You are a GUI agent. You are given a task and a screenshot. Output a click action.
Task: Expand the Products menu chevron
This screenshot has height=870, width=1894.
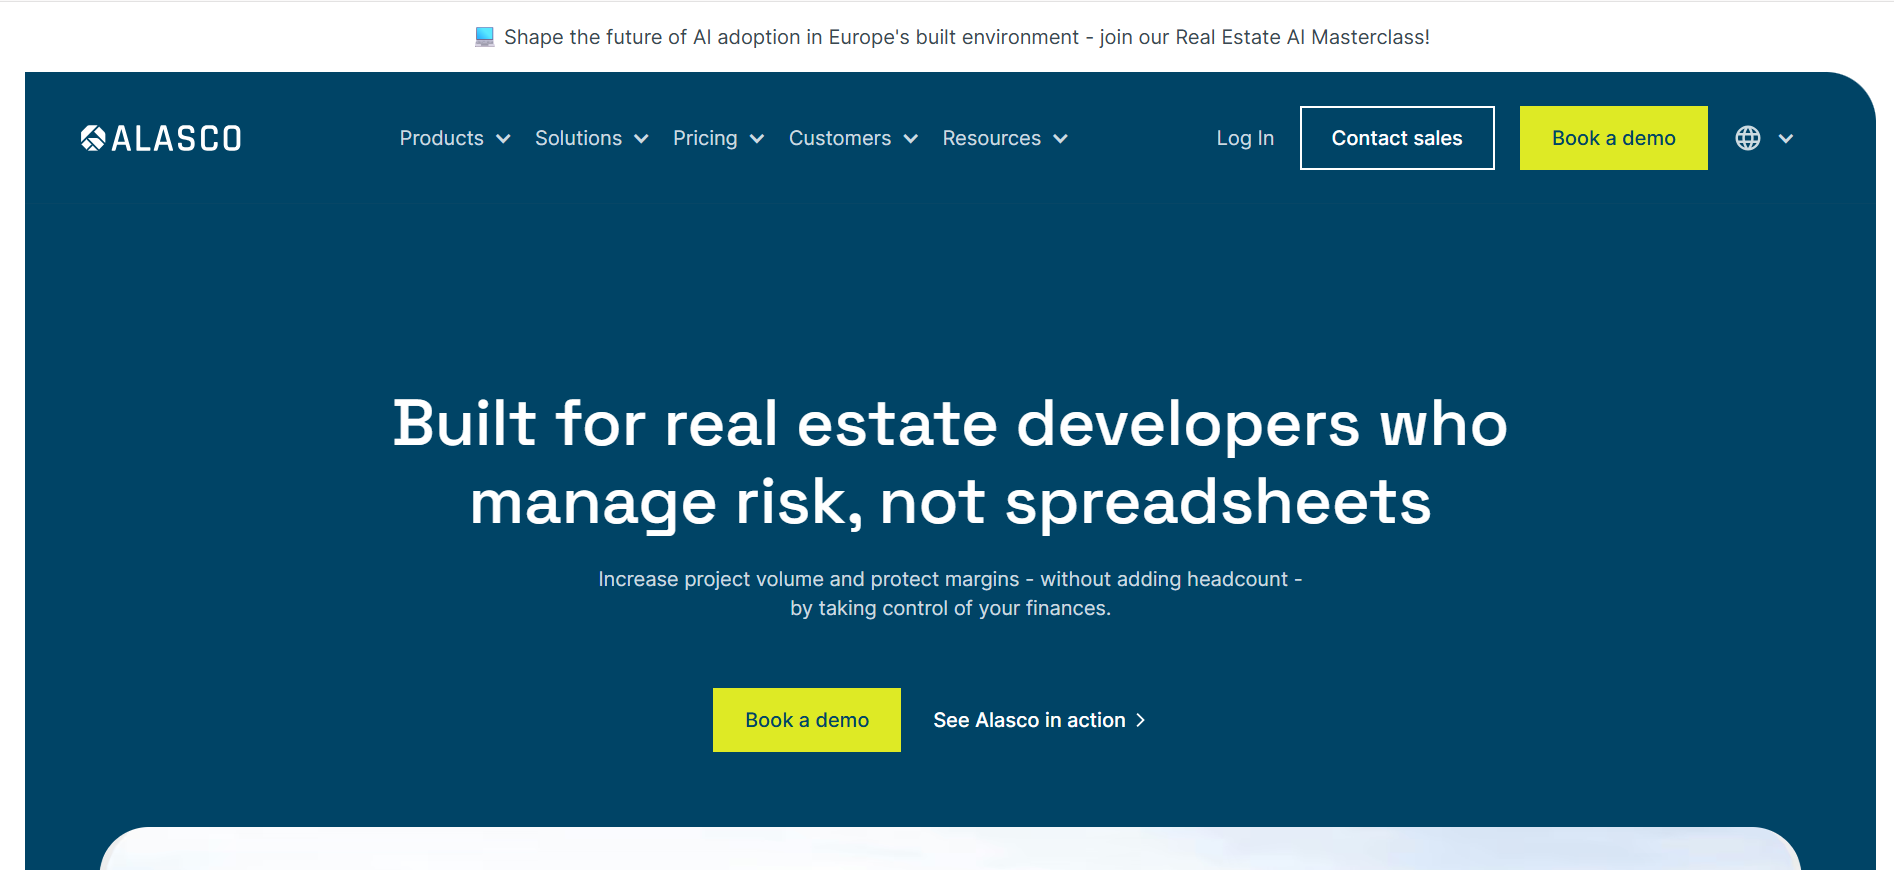pyautogui.click(x=503, y=139)
